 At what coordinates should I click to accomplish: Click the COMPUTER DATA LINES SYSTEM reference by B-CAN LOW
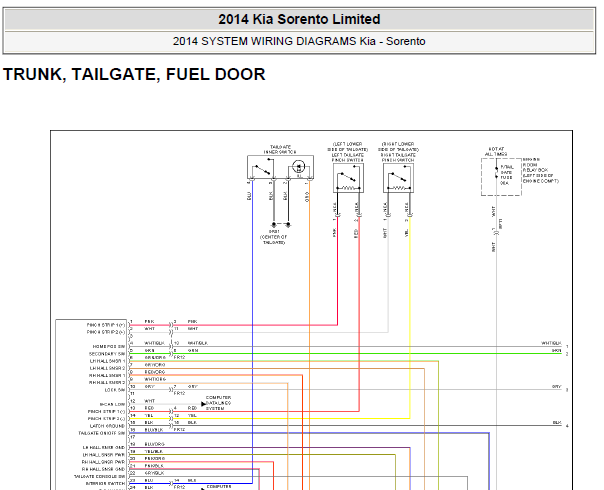218,403
